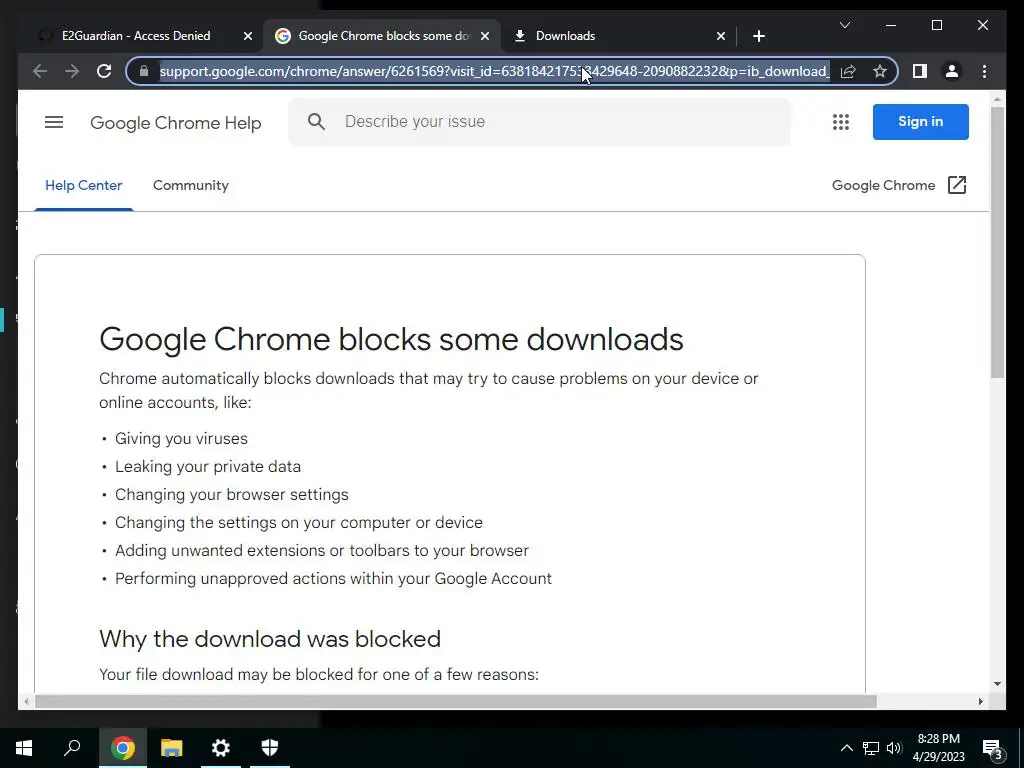View site information via lock icon
Viewport: 1024px width, 768px height.
[144, 71]
